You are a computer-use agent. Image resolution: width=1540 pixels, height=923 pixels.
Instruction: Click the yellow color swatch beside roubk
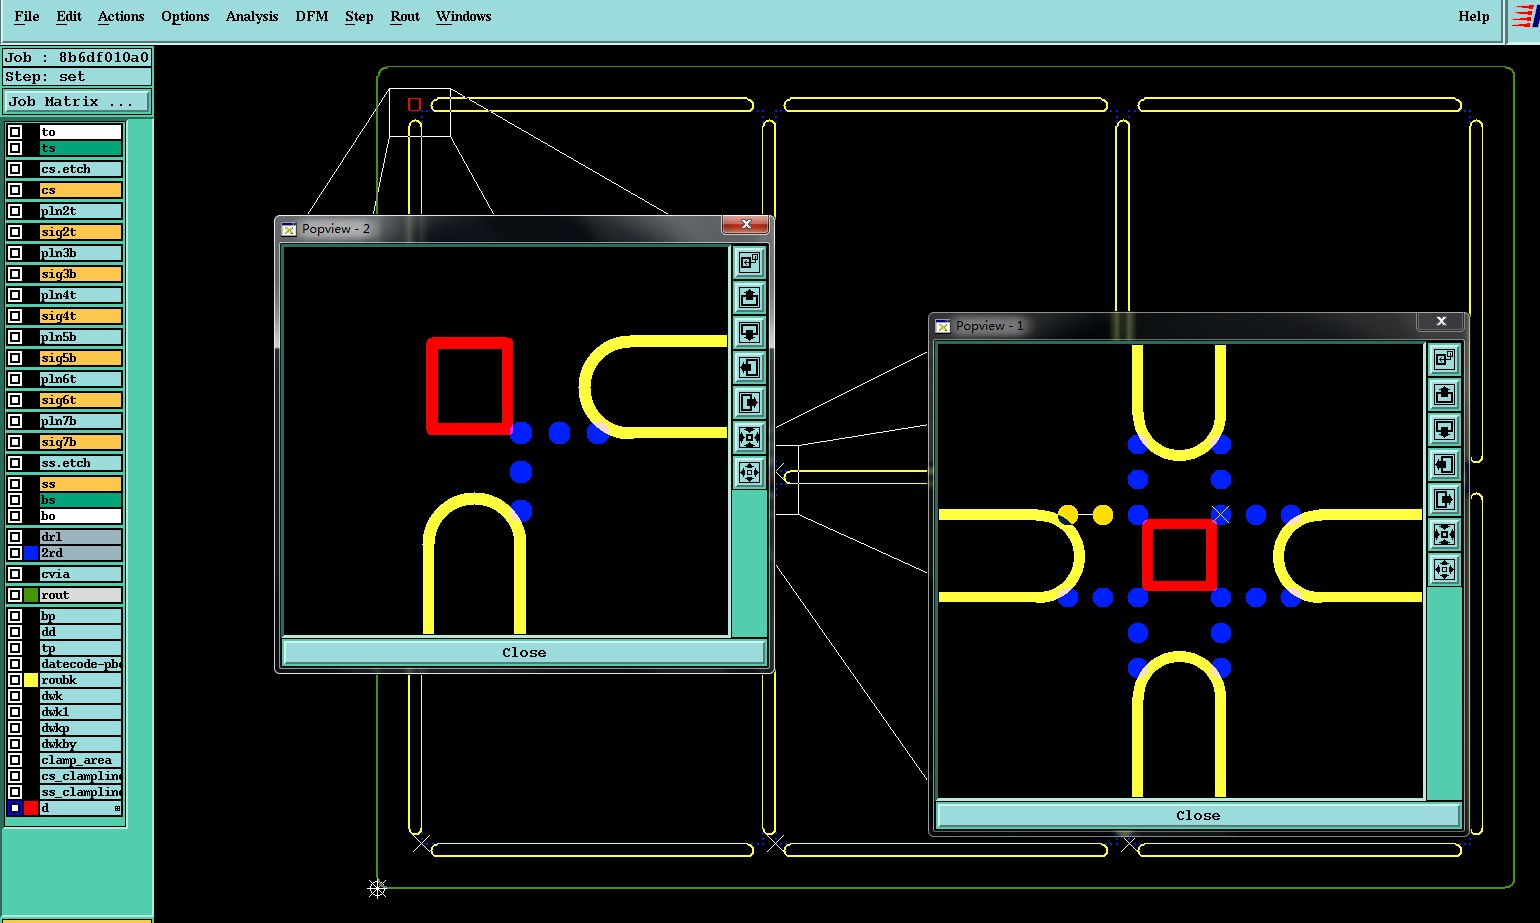point(31,680)
